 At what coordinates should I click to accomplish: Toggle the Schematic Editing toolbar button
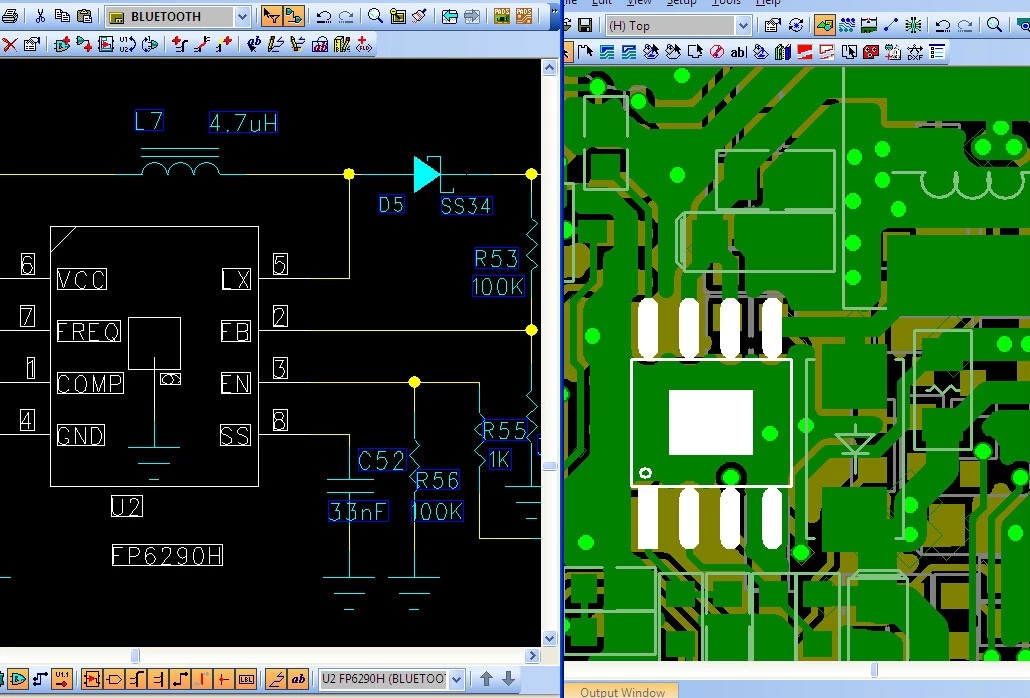[x=294, y=16]
